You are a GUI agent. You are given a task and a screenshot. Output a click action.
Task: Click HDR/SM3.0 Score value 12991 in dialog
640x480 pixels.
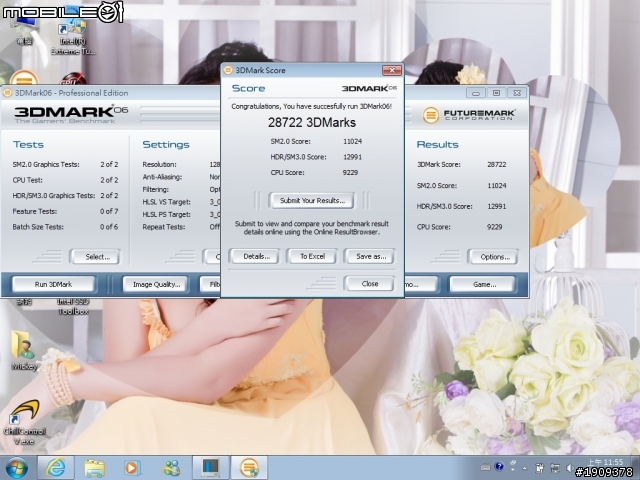click(x=352, y=157)
